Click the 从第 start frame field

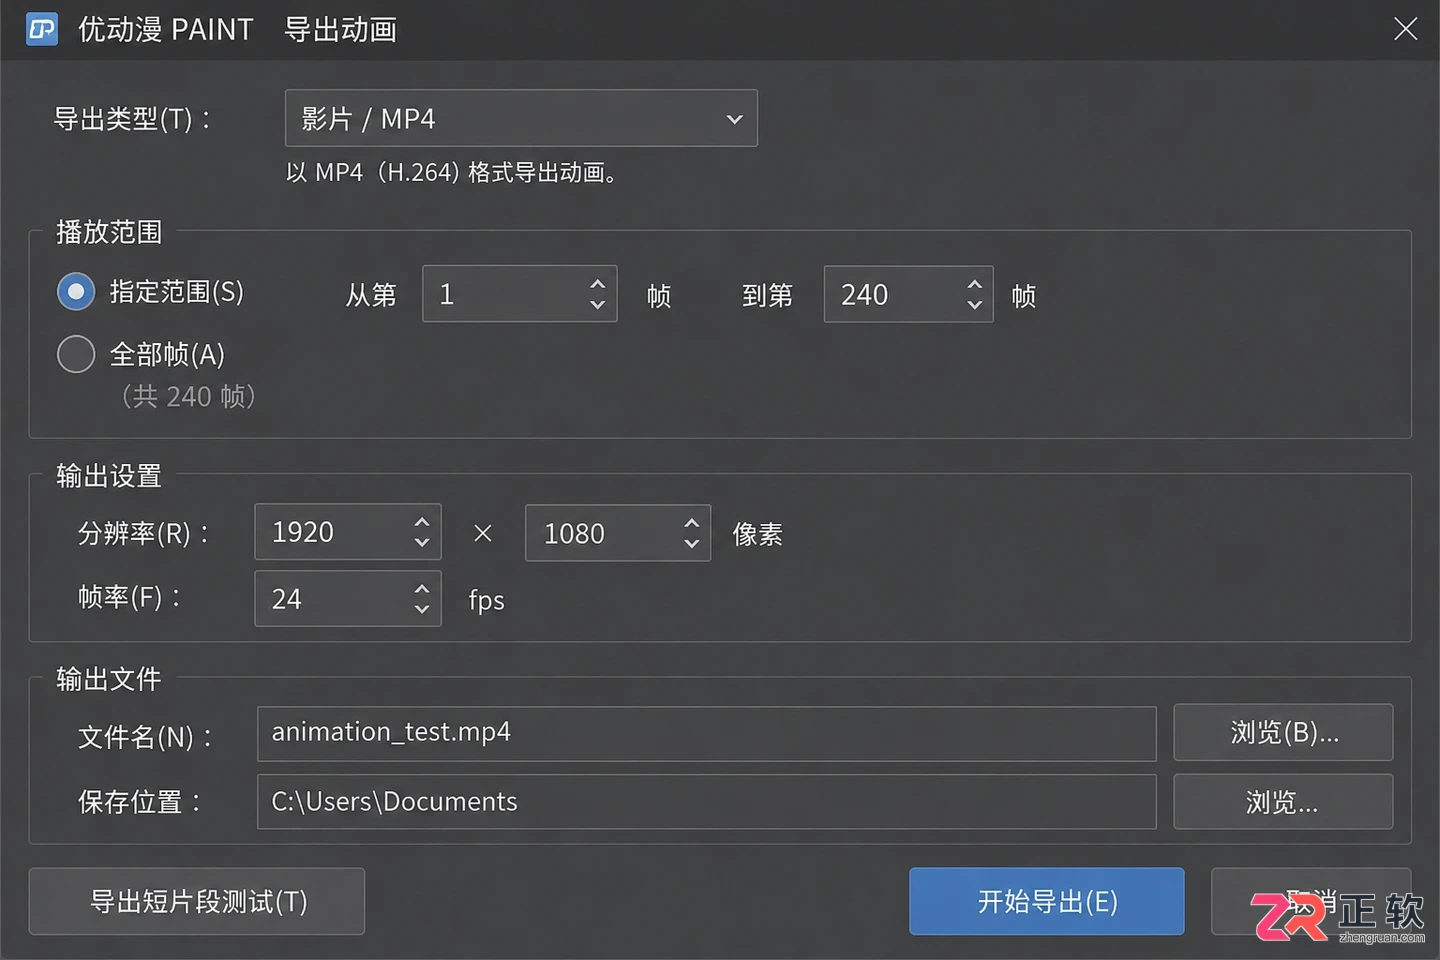[x=520, y=294]
